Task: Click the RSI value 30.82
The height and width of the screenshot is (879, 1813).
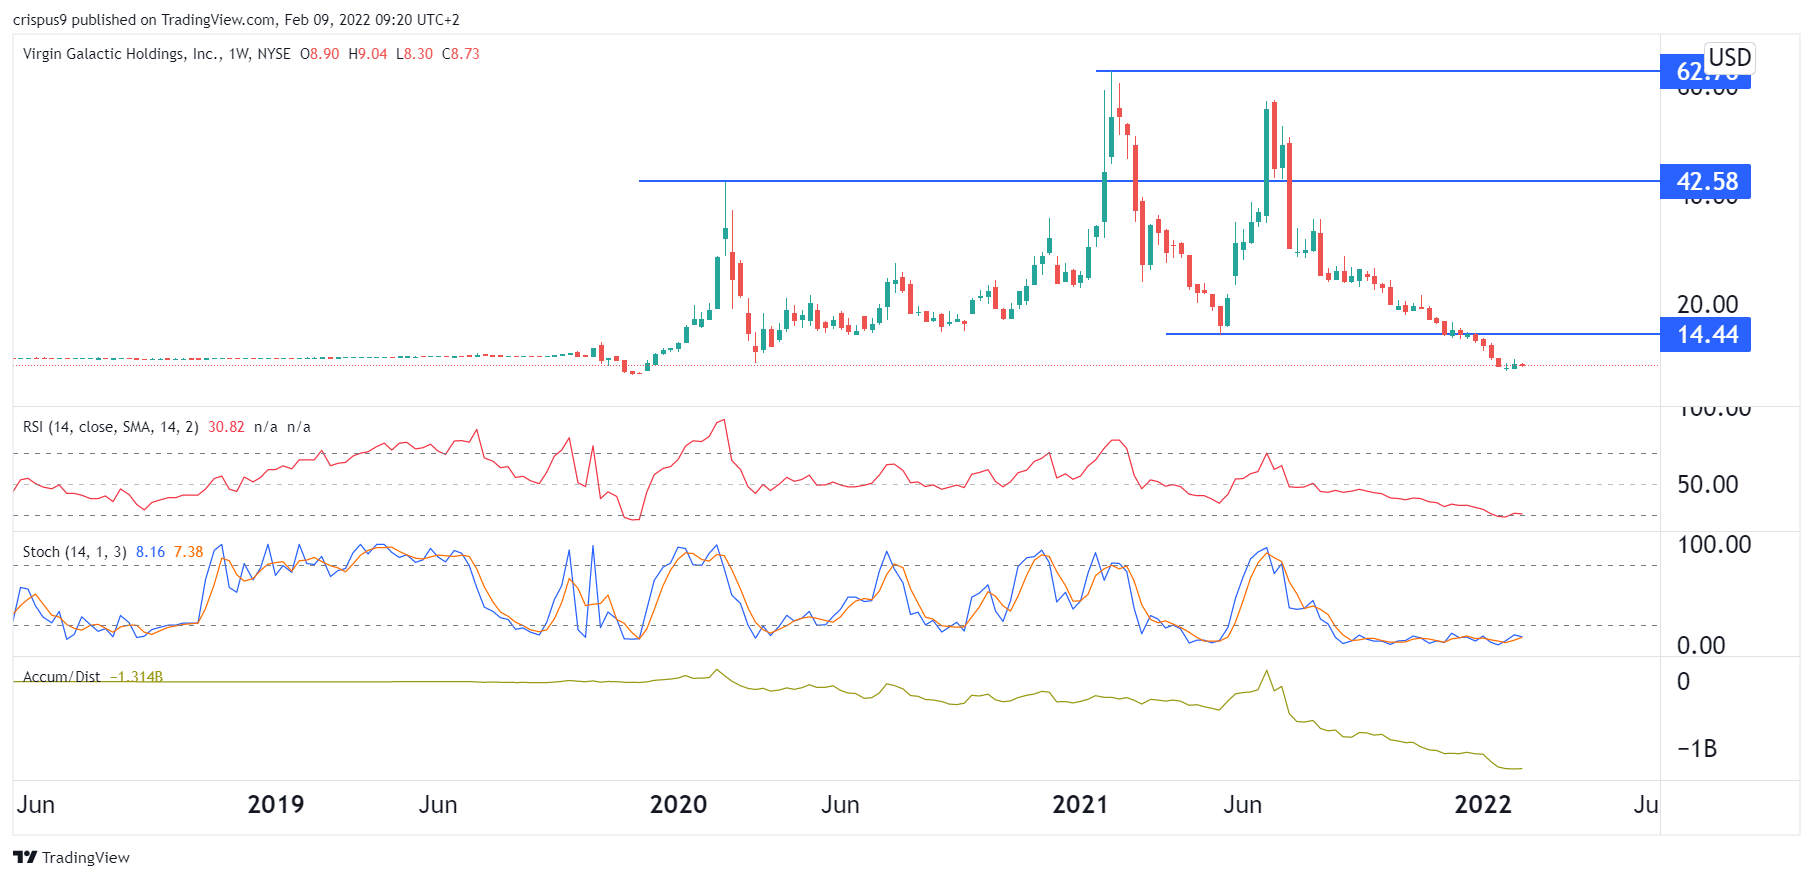Action: coord(226,427)
